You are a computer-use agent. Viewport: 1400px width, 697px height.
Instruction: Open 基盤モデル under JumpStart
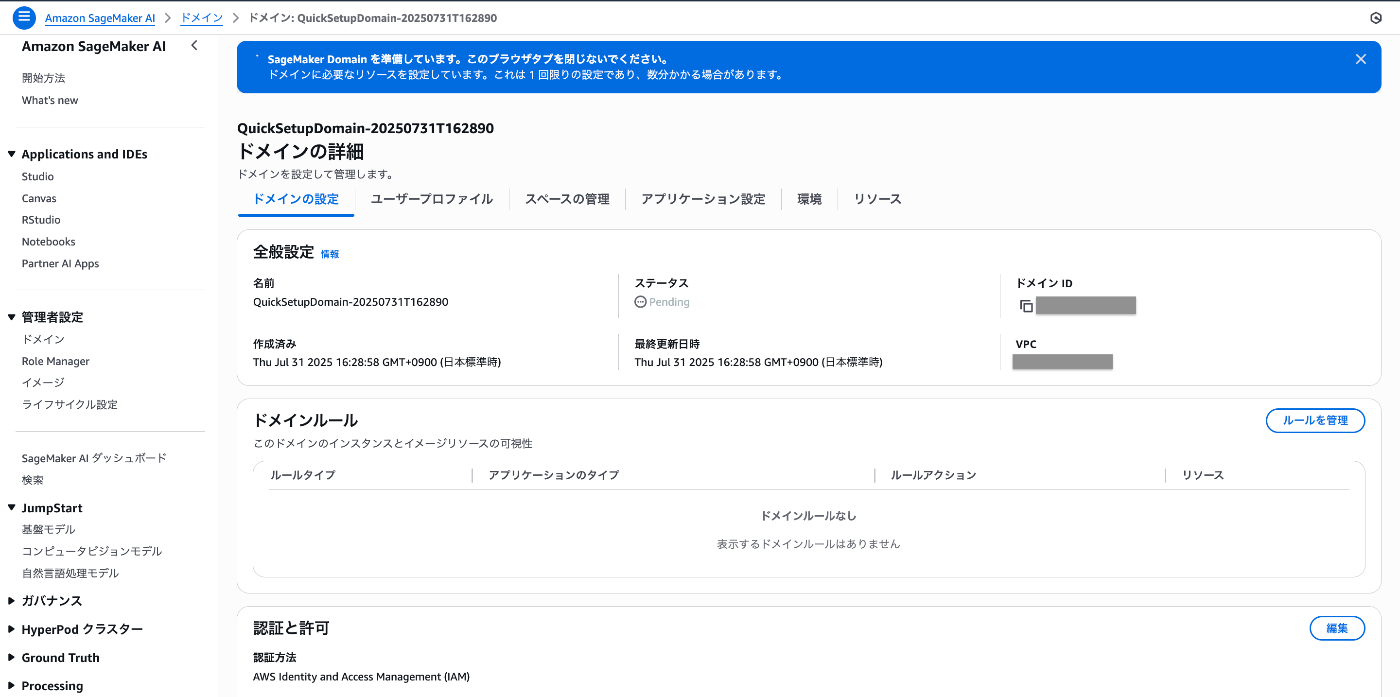[49, 530]
